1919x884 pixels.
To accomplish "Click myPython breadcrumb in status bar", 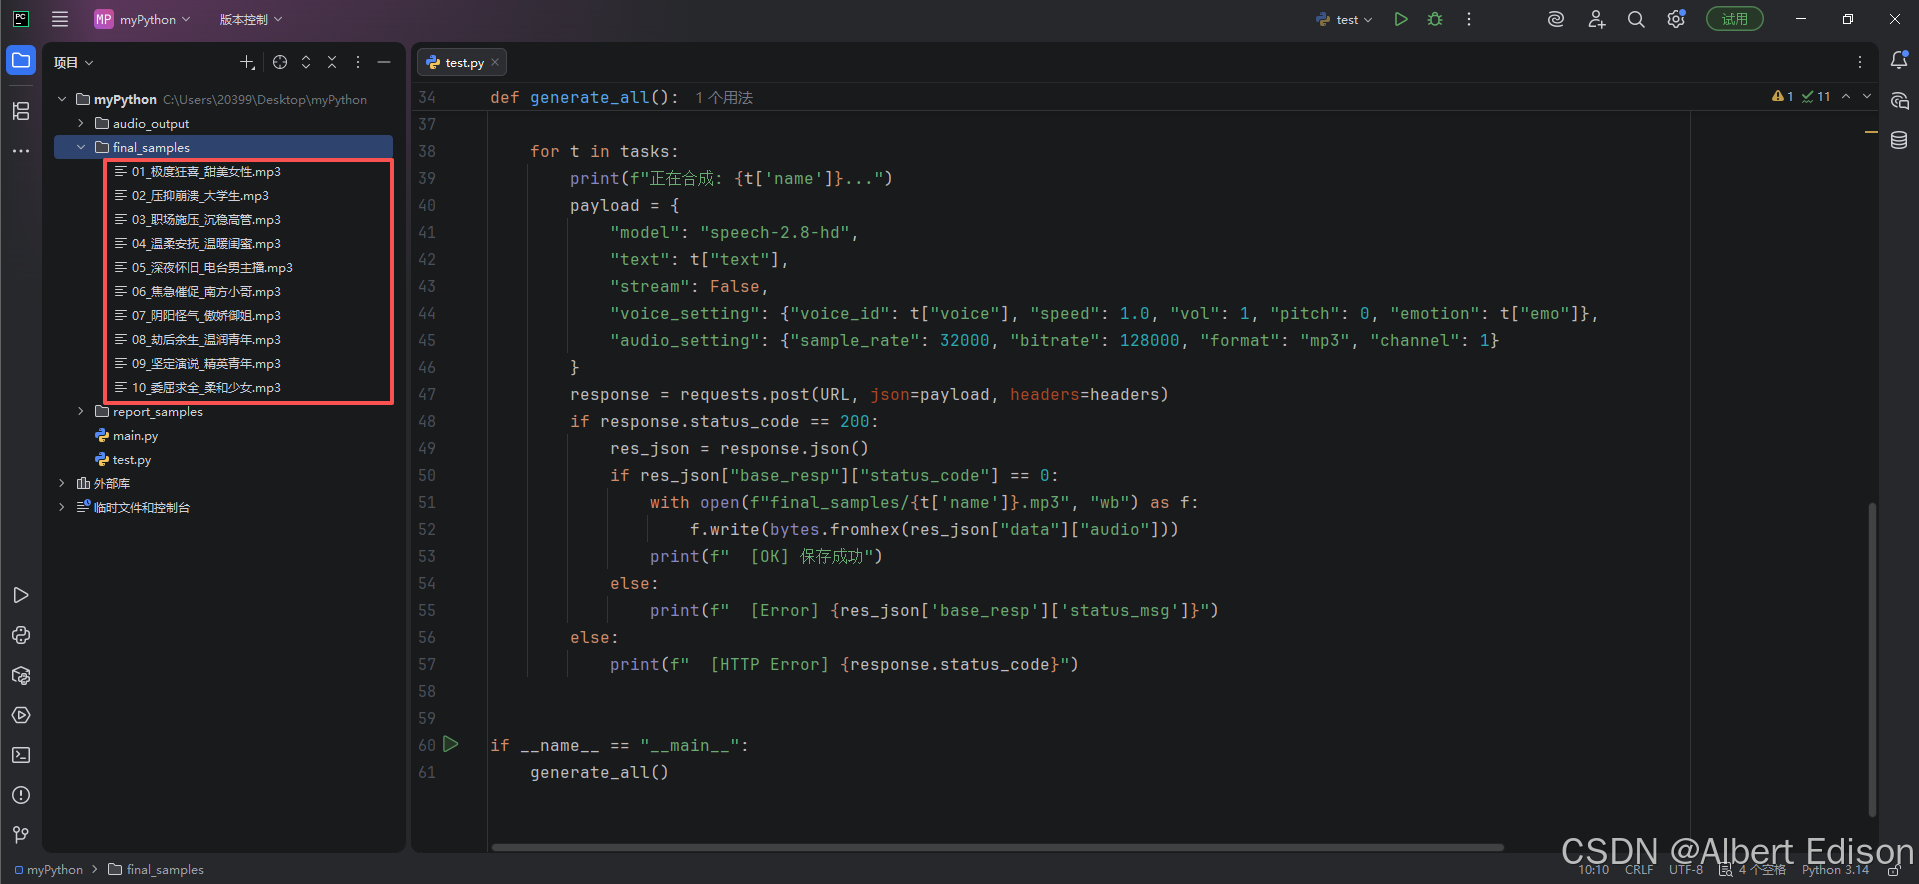I will (x=49, y=870).
